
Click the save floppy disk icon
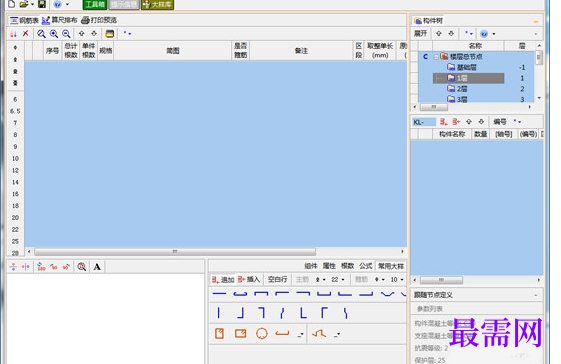[x=42, y=4]
